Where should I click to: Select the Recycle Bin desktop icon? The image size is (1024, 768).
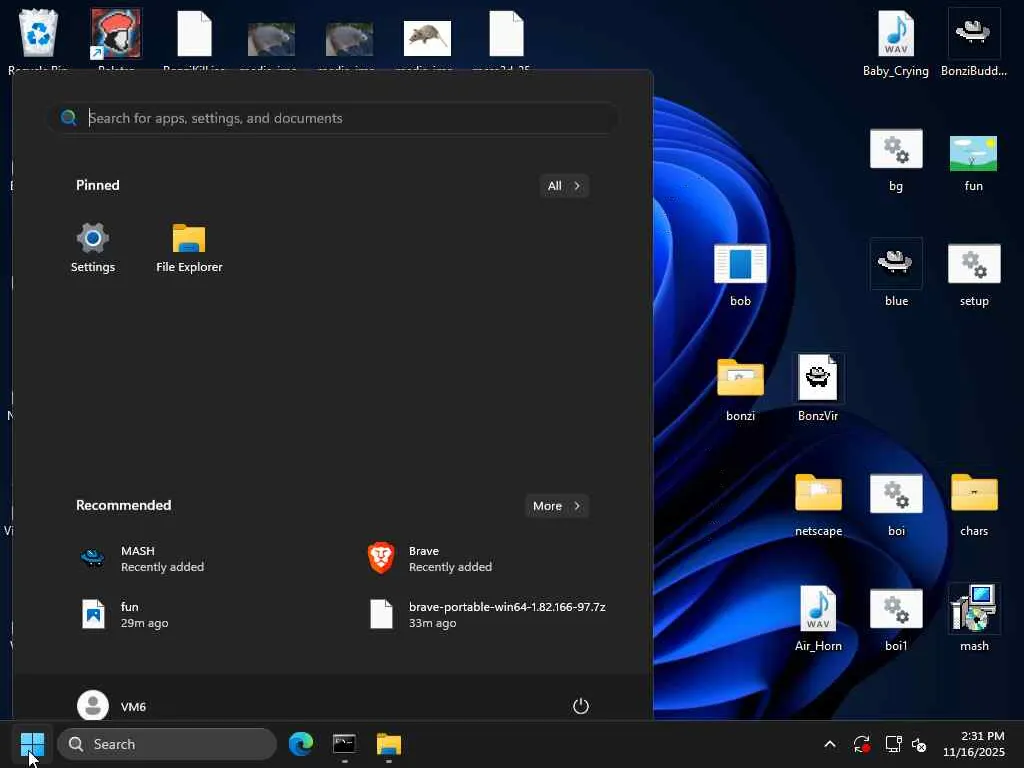tap(38, 38)
